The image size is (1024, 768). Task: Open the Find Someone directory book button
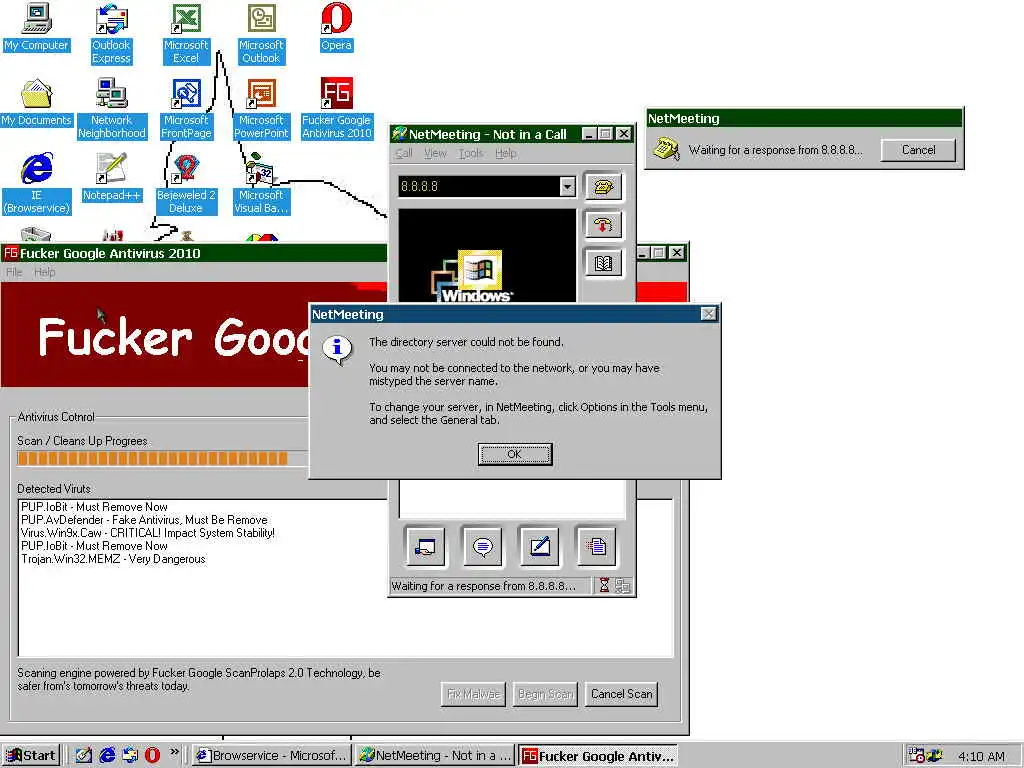point(603,263)
